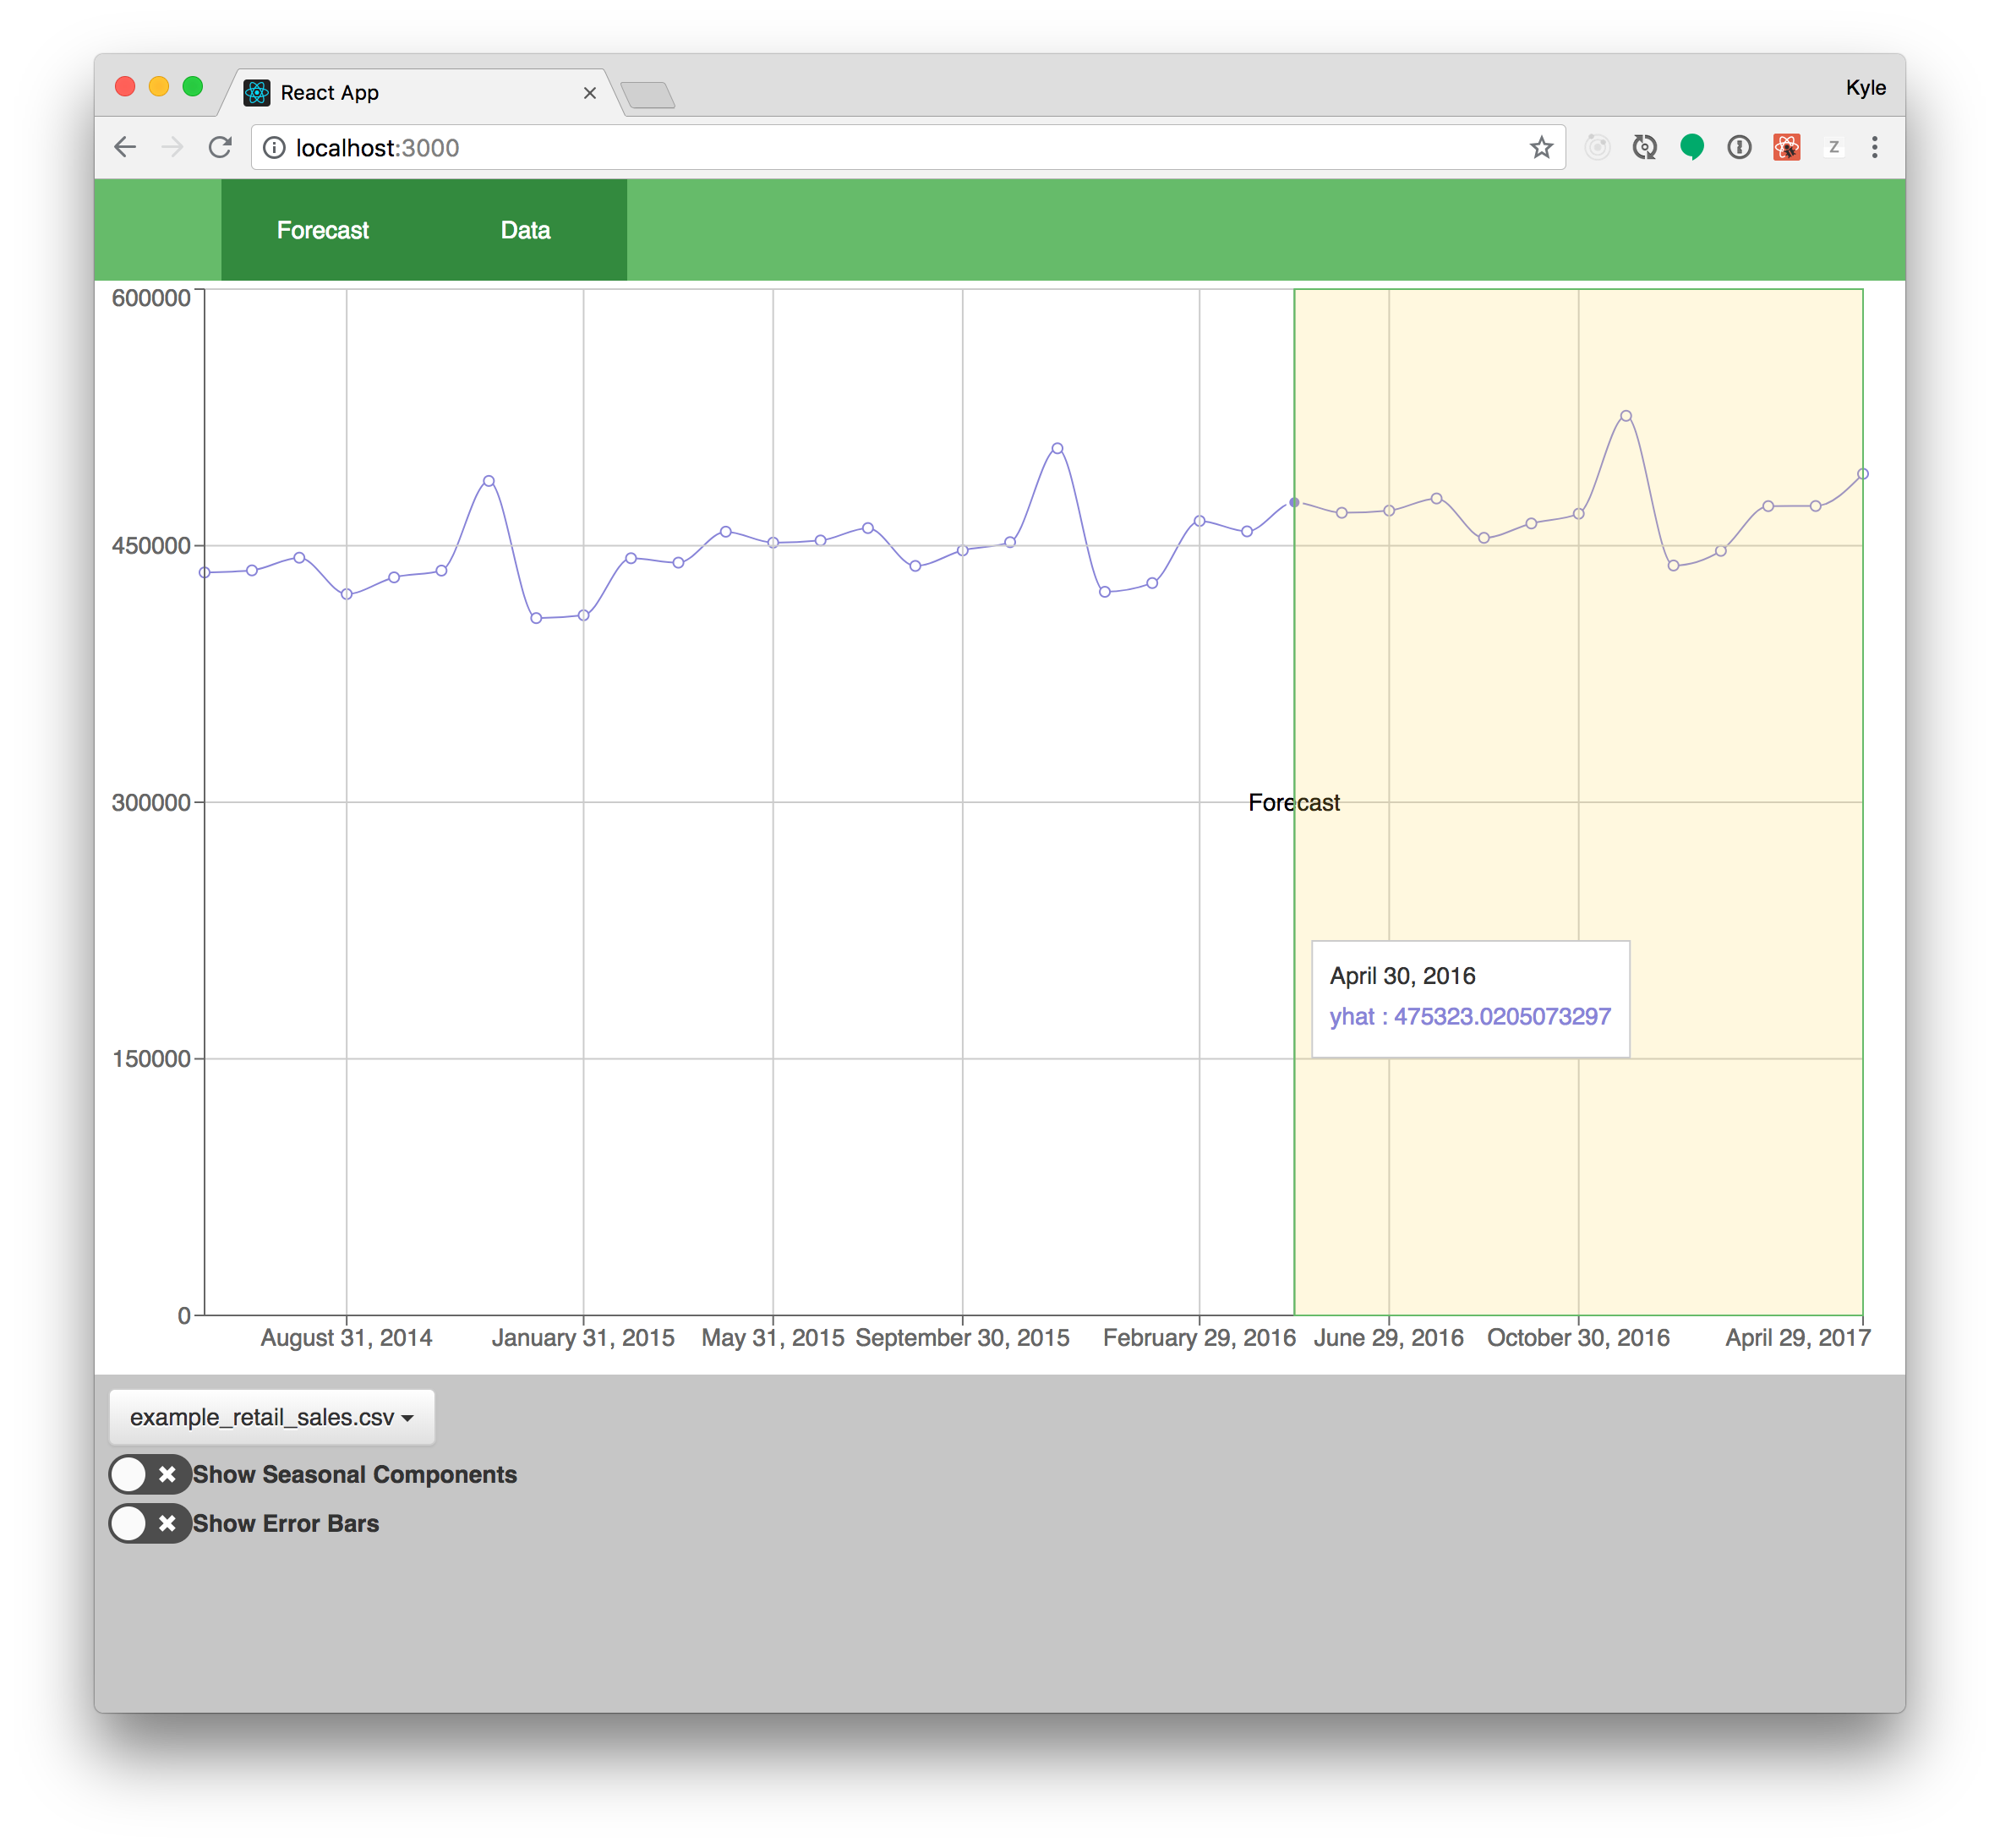Click the October 30, 2016 axis label
Image resolution: width=2000 pixels, height=1848 pixels.
click(x=1578, y=1338)
